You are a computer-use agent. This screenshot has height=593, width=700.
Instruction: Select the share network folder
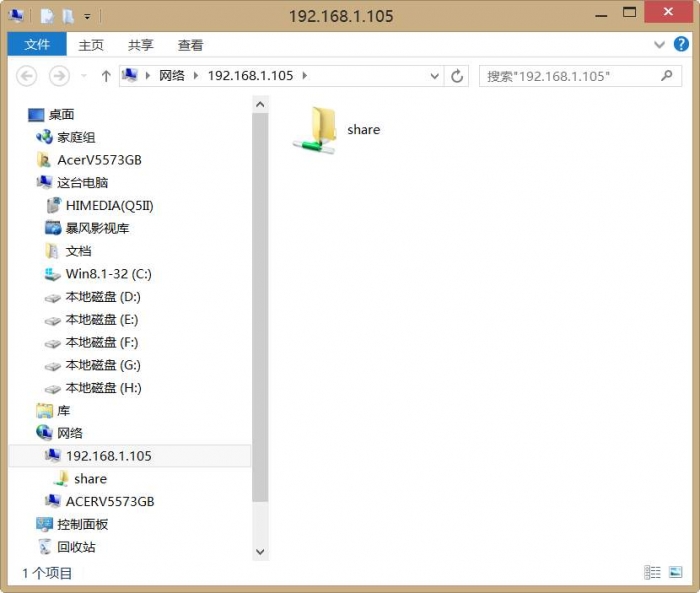pos(336,130)
